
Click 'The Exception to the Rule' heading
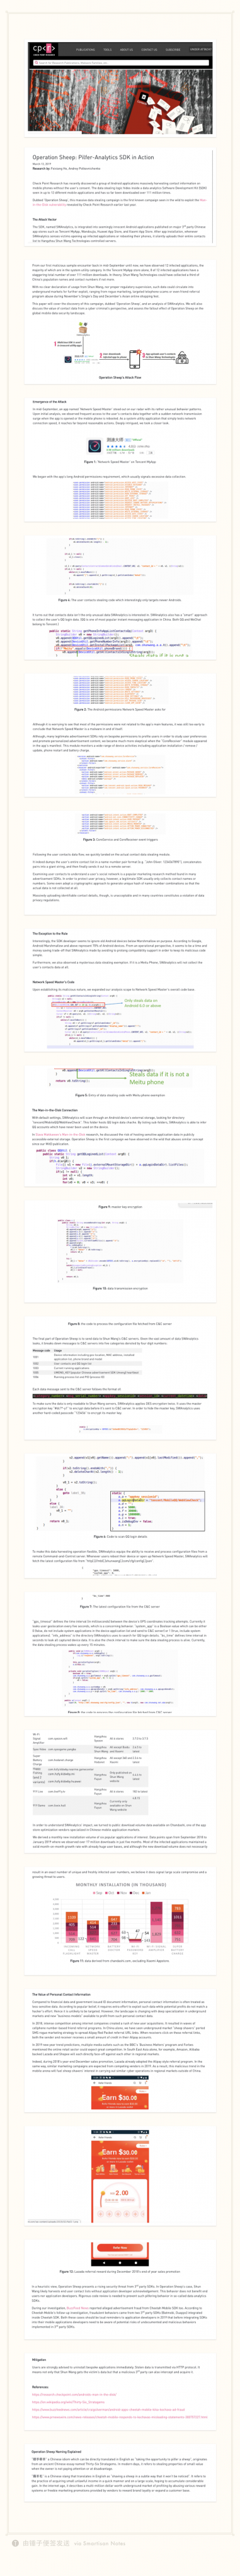click(50, 933)
